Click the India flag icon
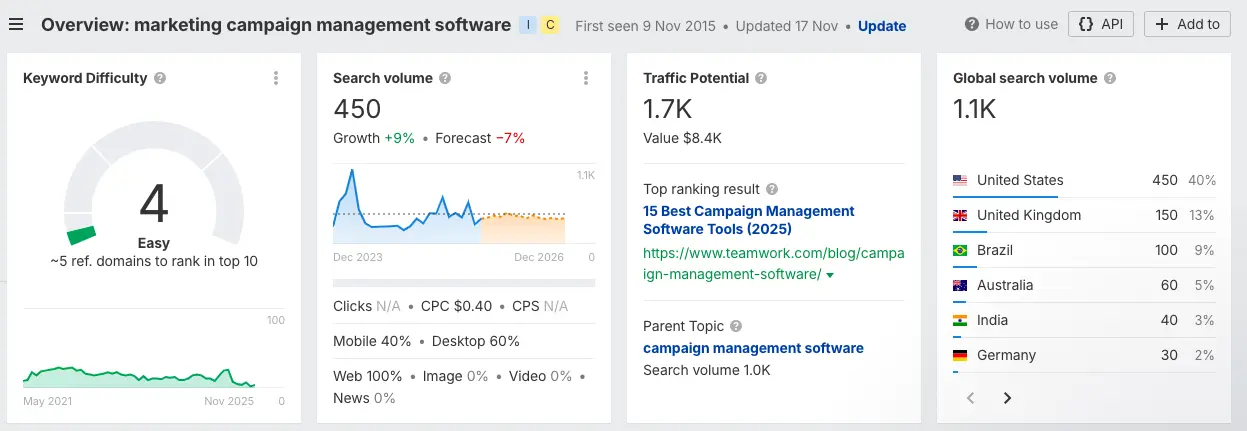This screenshot has width=1247, height=431. (x=960, y=321)
